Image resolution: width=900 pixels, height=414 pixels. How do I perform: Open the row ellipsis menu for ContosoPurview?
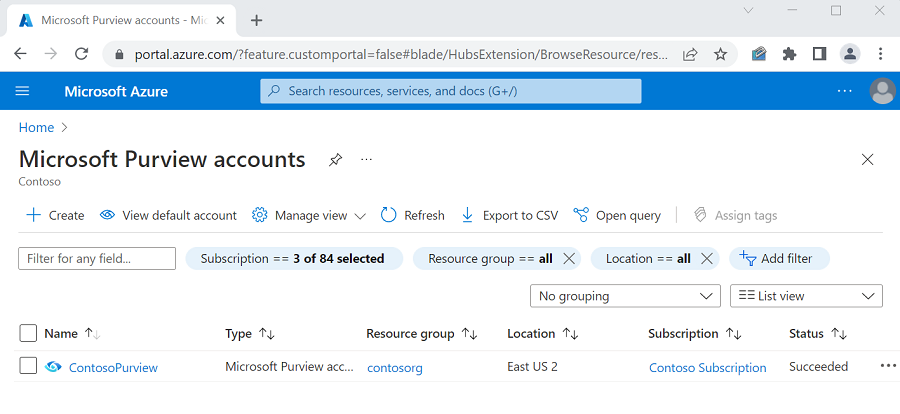tap(888, 366)
